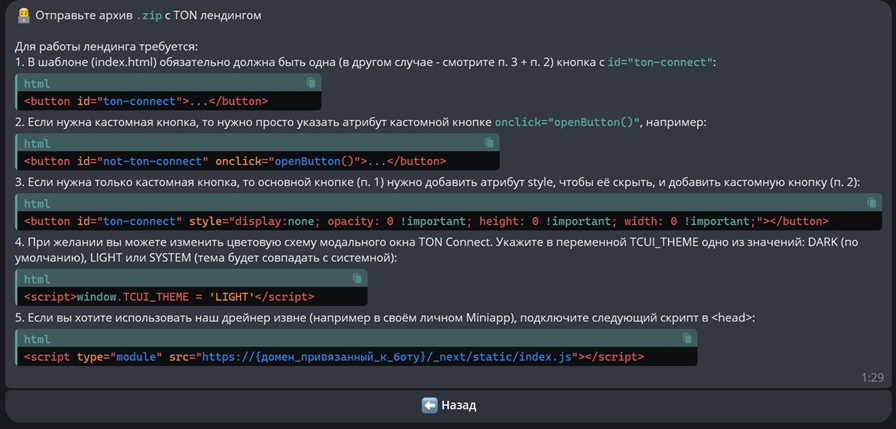Click the code line with id="not-ton-connect"
Viewport: 896px width, 429px height.
point(235,162)
